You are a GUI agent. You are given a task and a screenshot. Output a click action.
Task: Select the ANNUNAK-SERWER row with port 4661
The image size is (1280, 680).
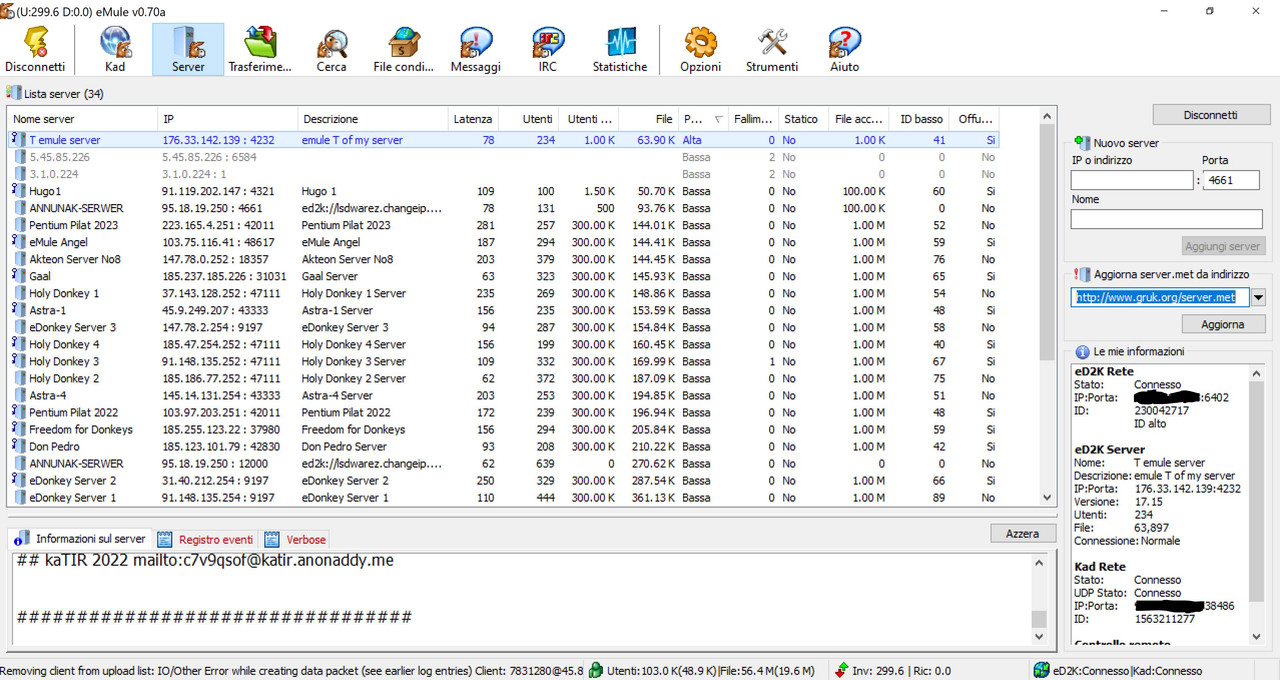click(503, 208)
